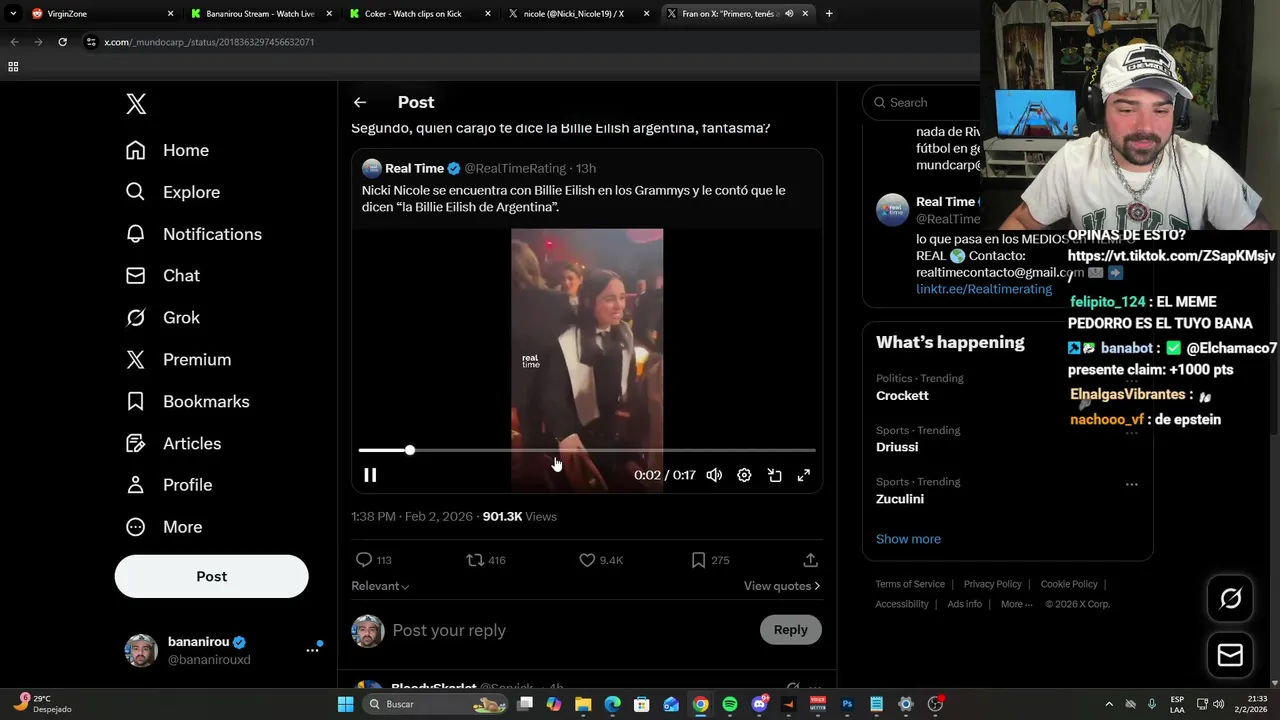Open Accessibility footer link
Image resolution: width=1280 pixels, height=720 pixels.
coord(902,604)
